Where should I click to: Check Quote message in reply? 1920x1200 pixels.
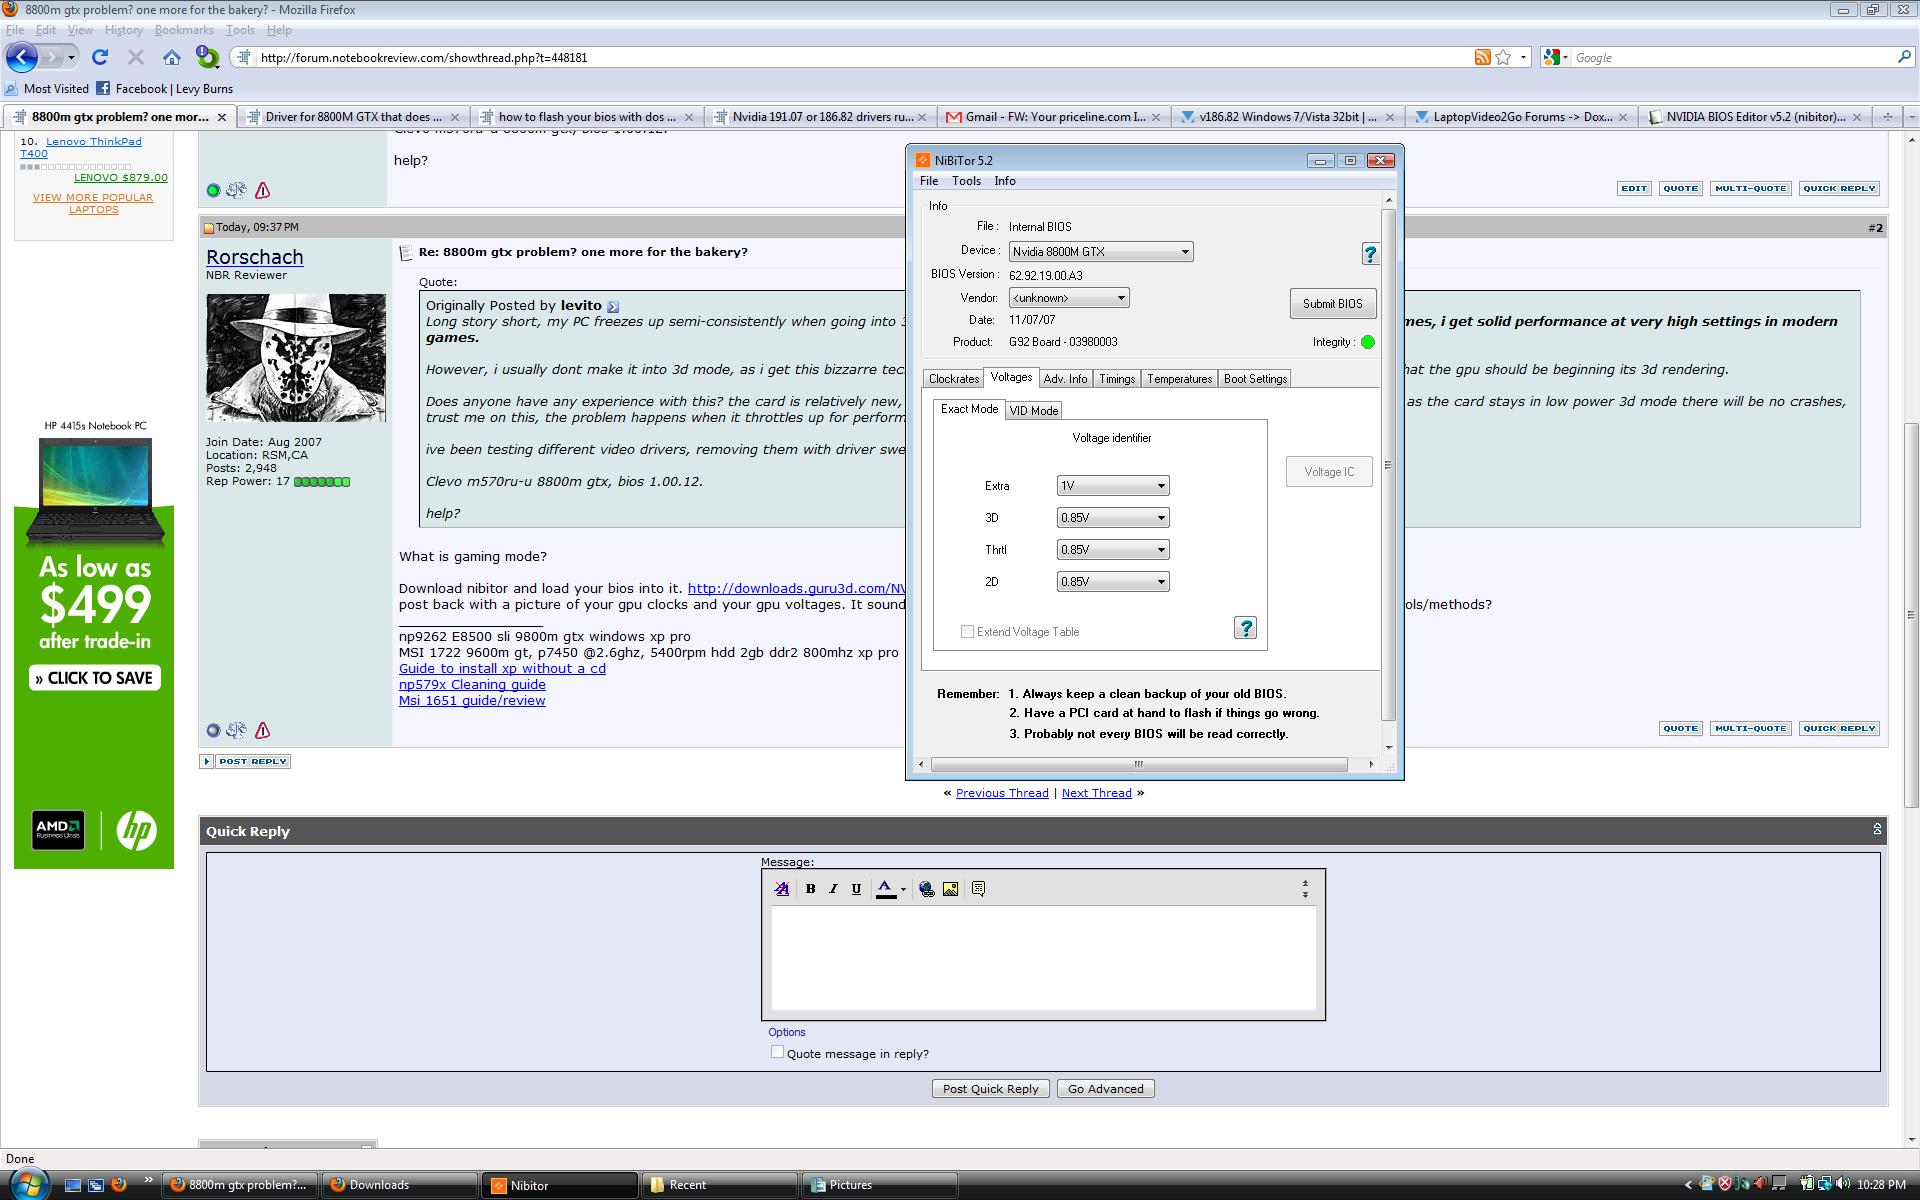coord(777,1052)
